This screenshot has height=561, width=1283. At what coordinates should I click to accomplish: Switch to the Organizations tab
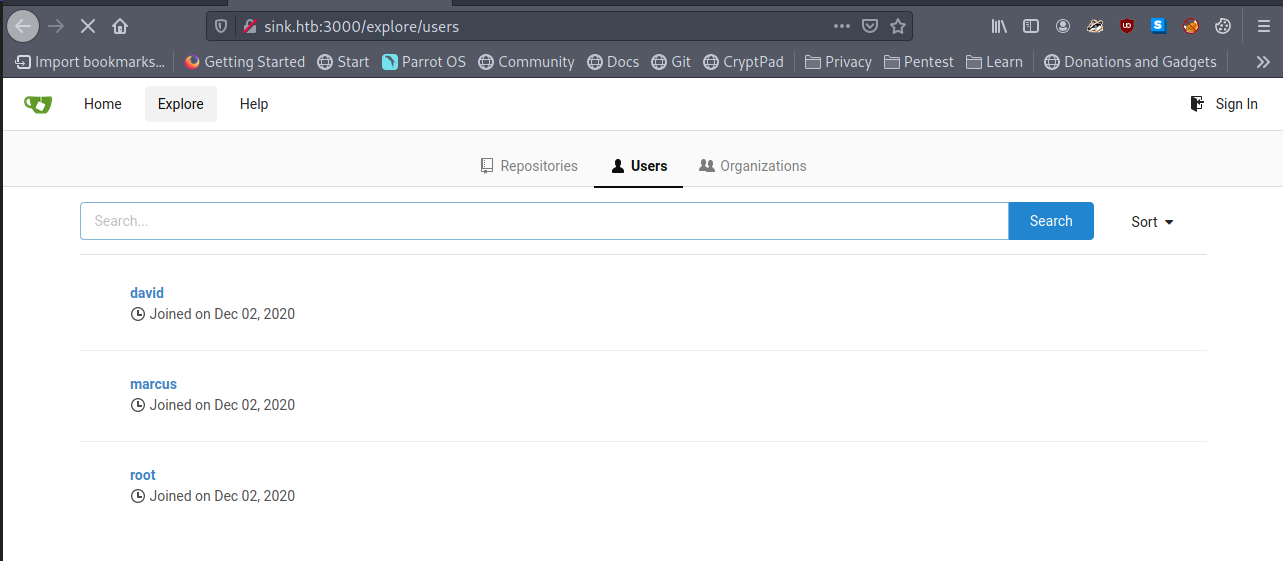tap(752, 166)
